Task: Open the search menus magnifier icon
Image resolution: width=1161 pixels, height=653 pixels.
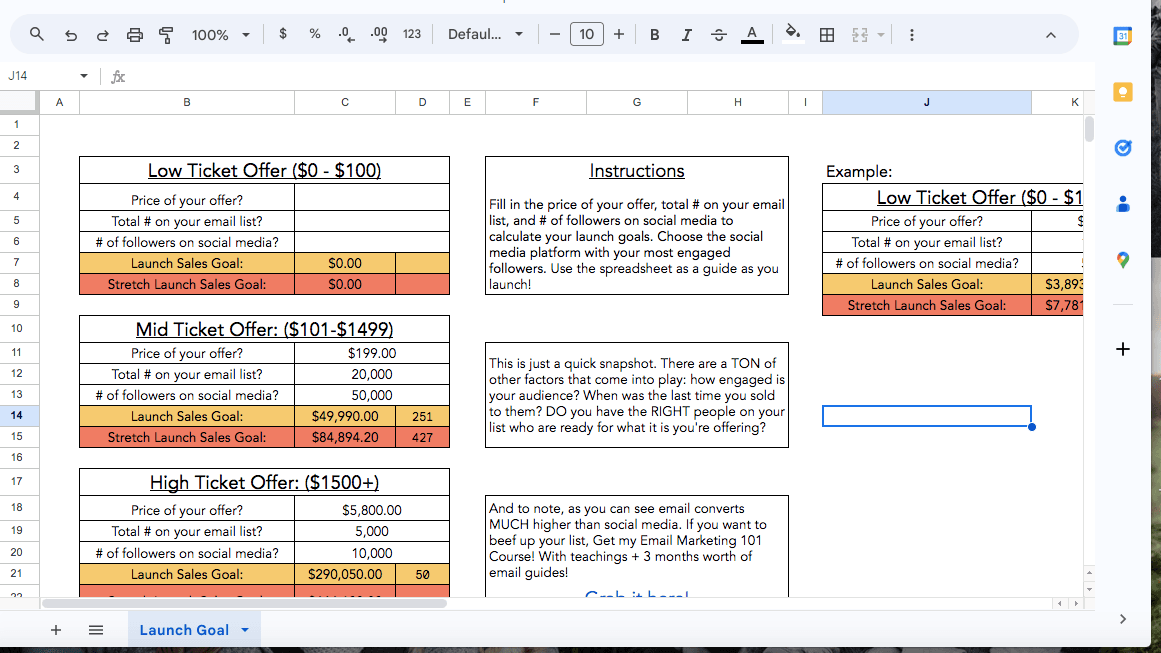Action: click(36, 34)
